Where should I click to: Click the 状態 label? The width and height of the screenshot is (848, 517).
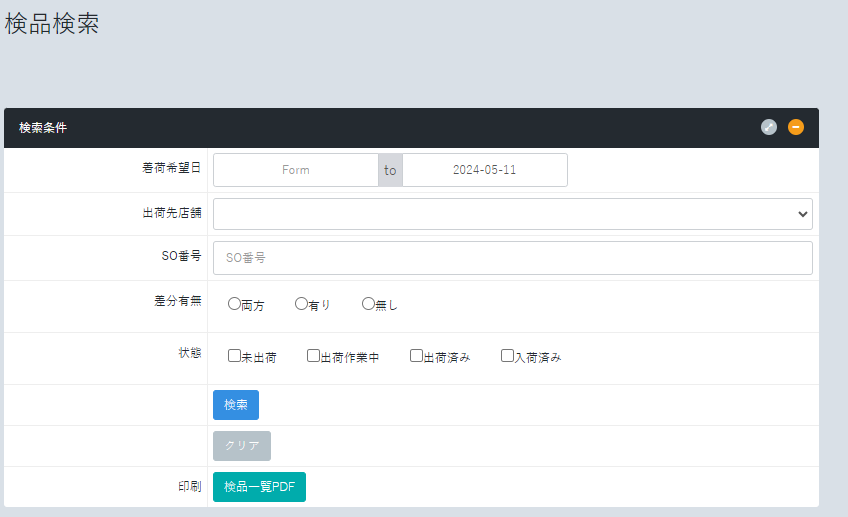(x=190, y=353)
